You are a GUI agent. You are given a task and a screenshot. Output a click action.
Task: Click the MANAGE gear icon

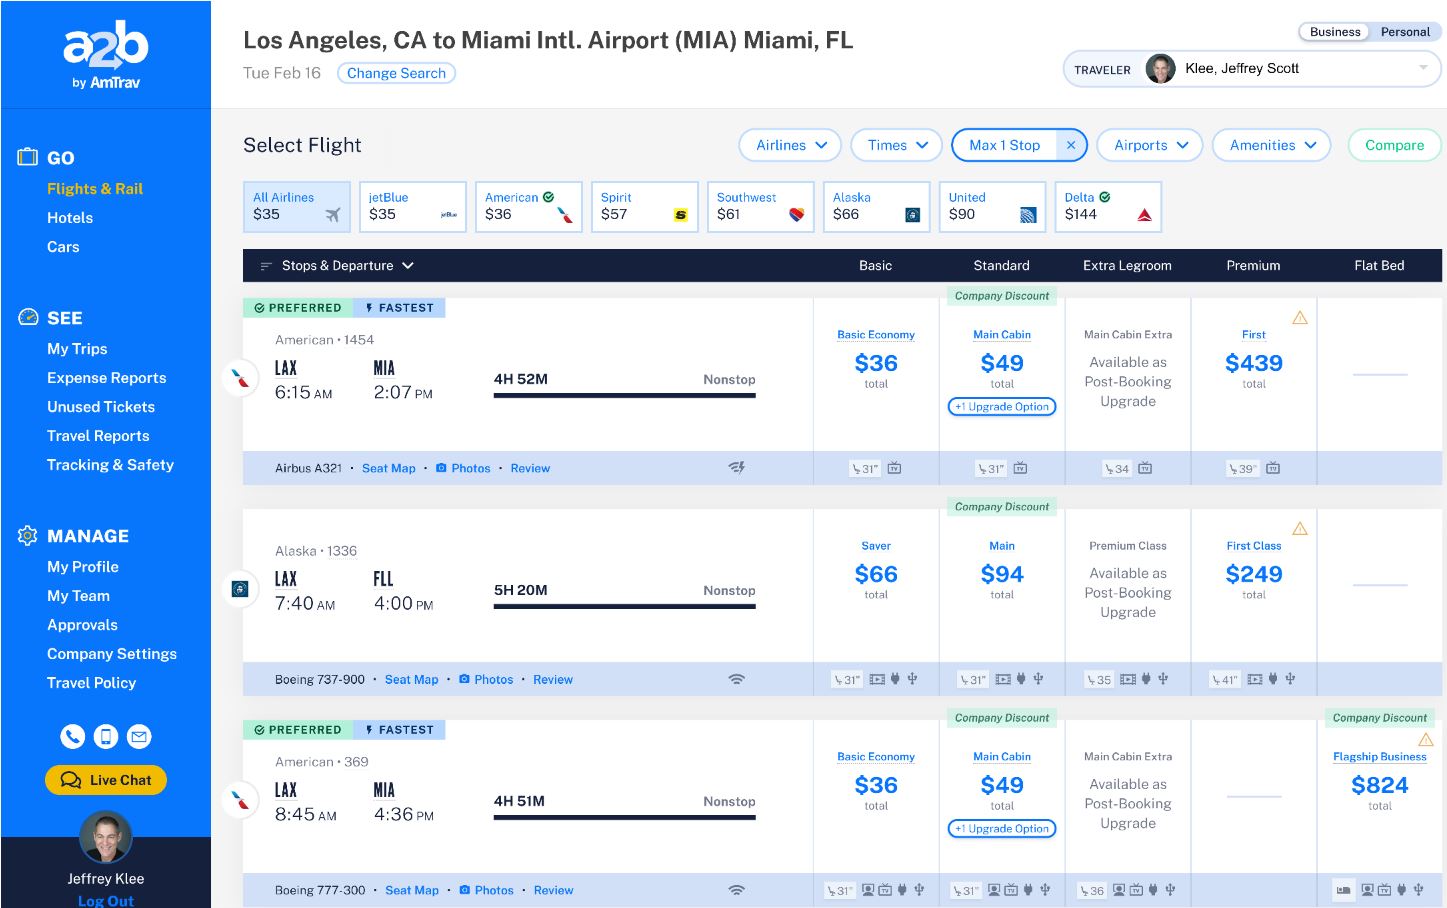click(x=28, y=535)
